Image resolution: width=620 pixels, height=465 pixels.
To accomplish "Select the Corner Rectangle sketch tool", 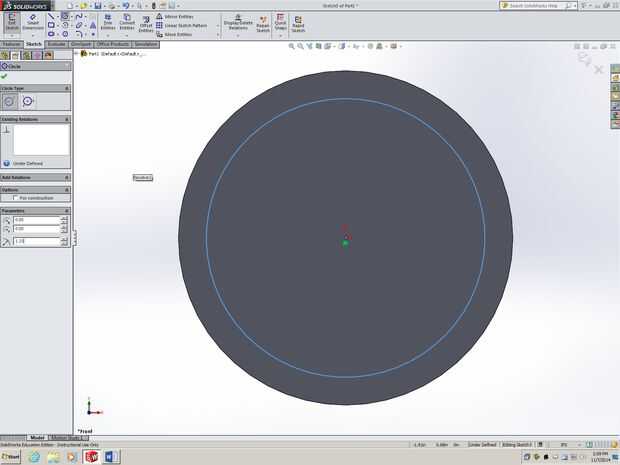I will tap(51, 25).
